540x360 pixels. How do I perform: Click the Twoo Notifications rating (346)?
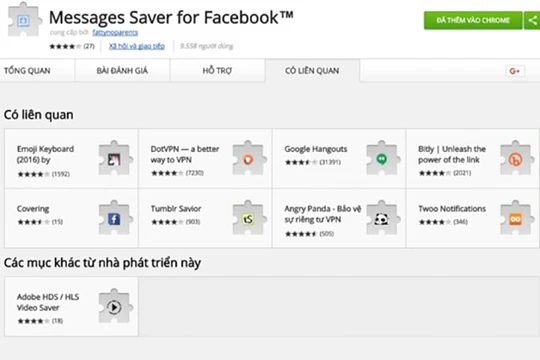coord(443,222)
